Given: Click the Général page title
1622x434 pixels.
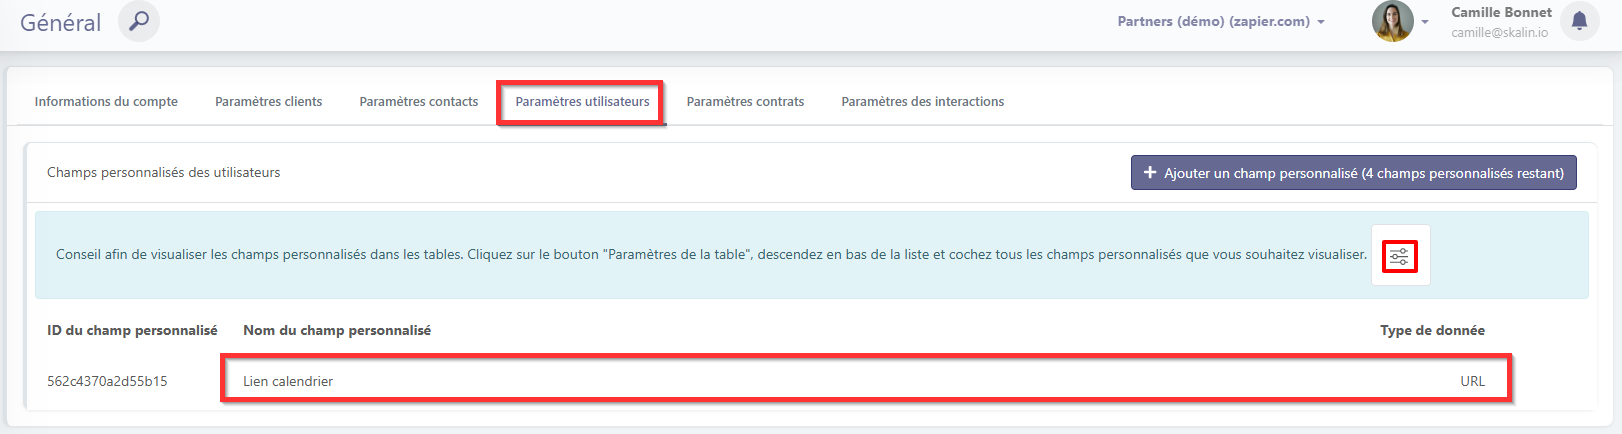Looking at the screenshot, I should click(61, 23).
